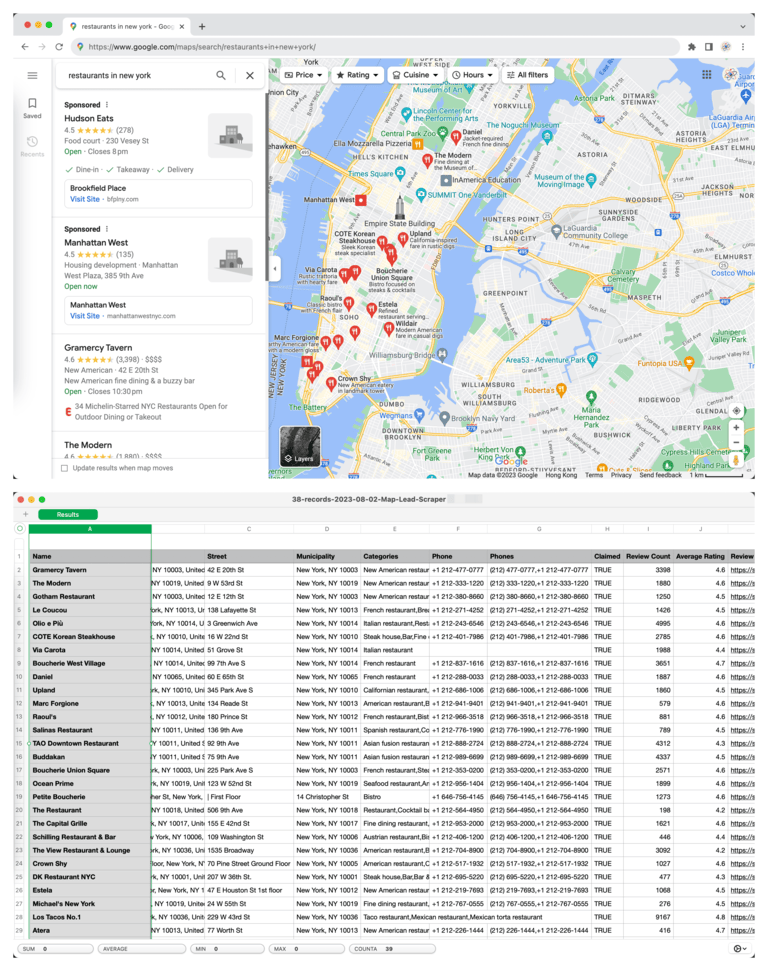Click the Street column header cell
Viewport: 768px width, 971px height.
249,556
